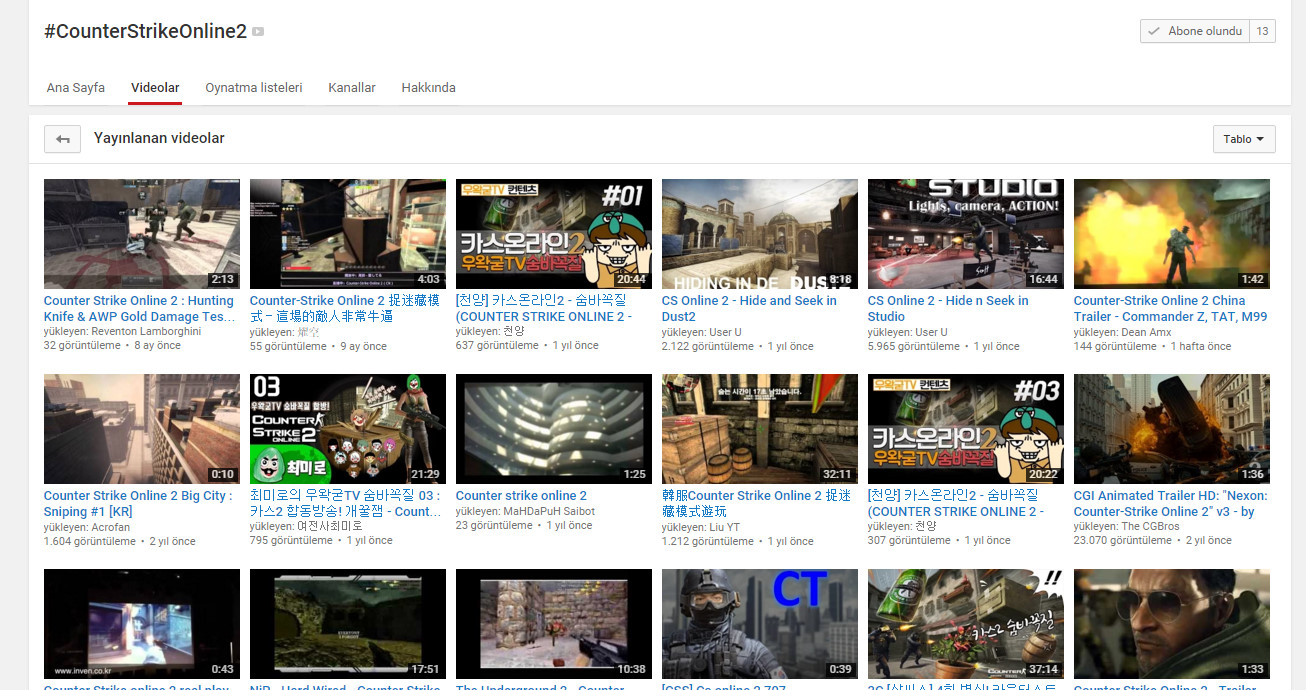Screen dimensions: 1306x690
Task: Play the #03 video thumbnail lasting 20:22
Action: pos(966,429)
